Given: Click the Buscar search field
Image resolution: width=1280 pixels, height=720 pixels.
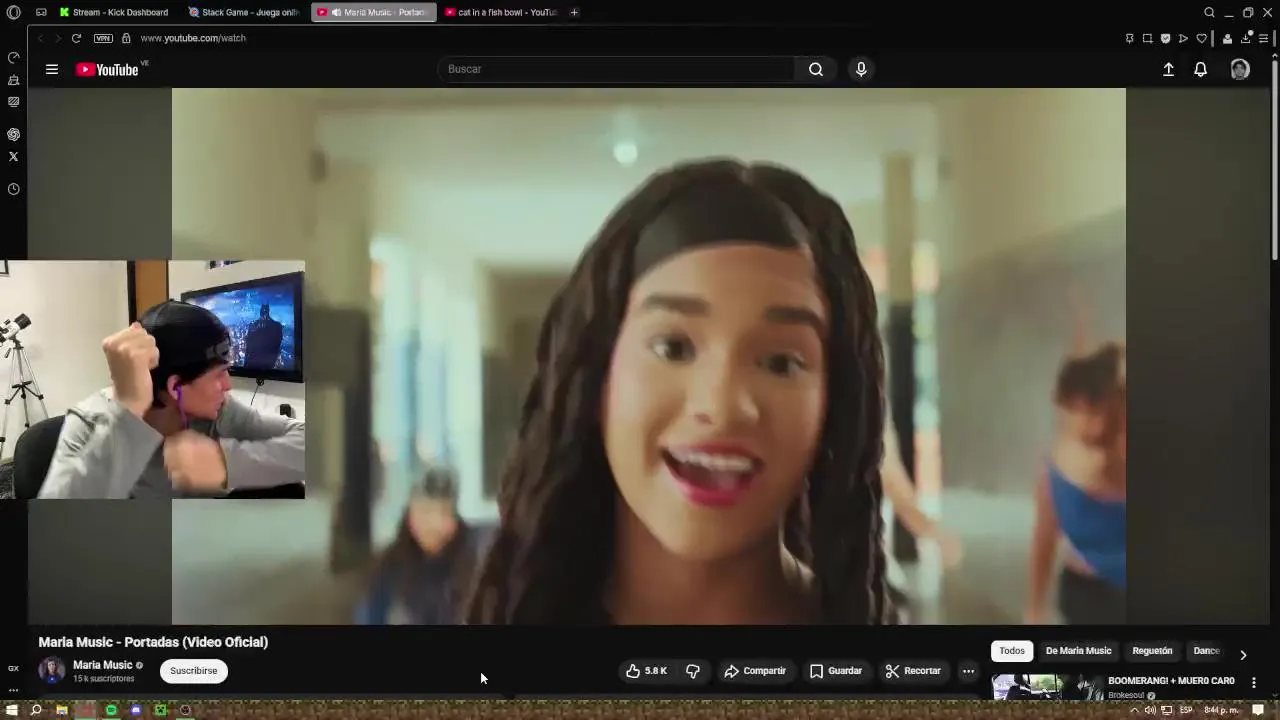Looking at the screenshot, I should pyautogui.click(x=616, y=69).
